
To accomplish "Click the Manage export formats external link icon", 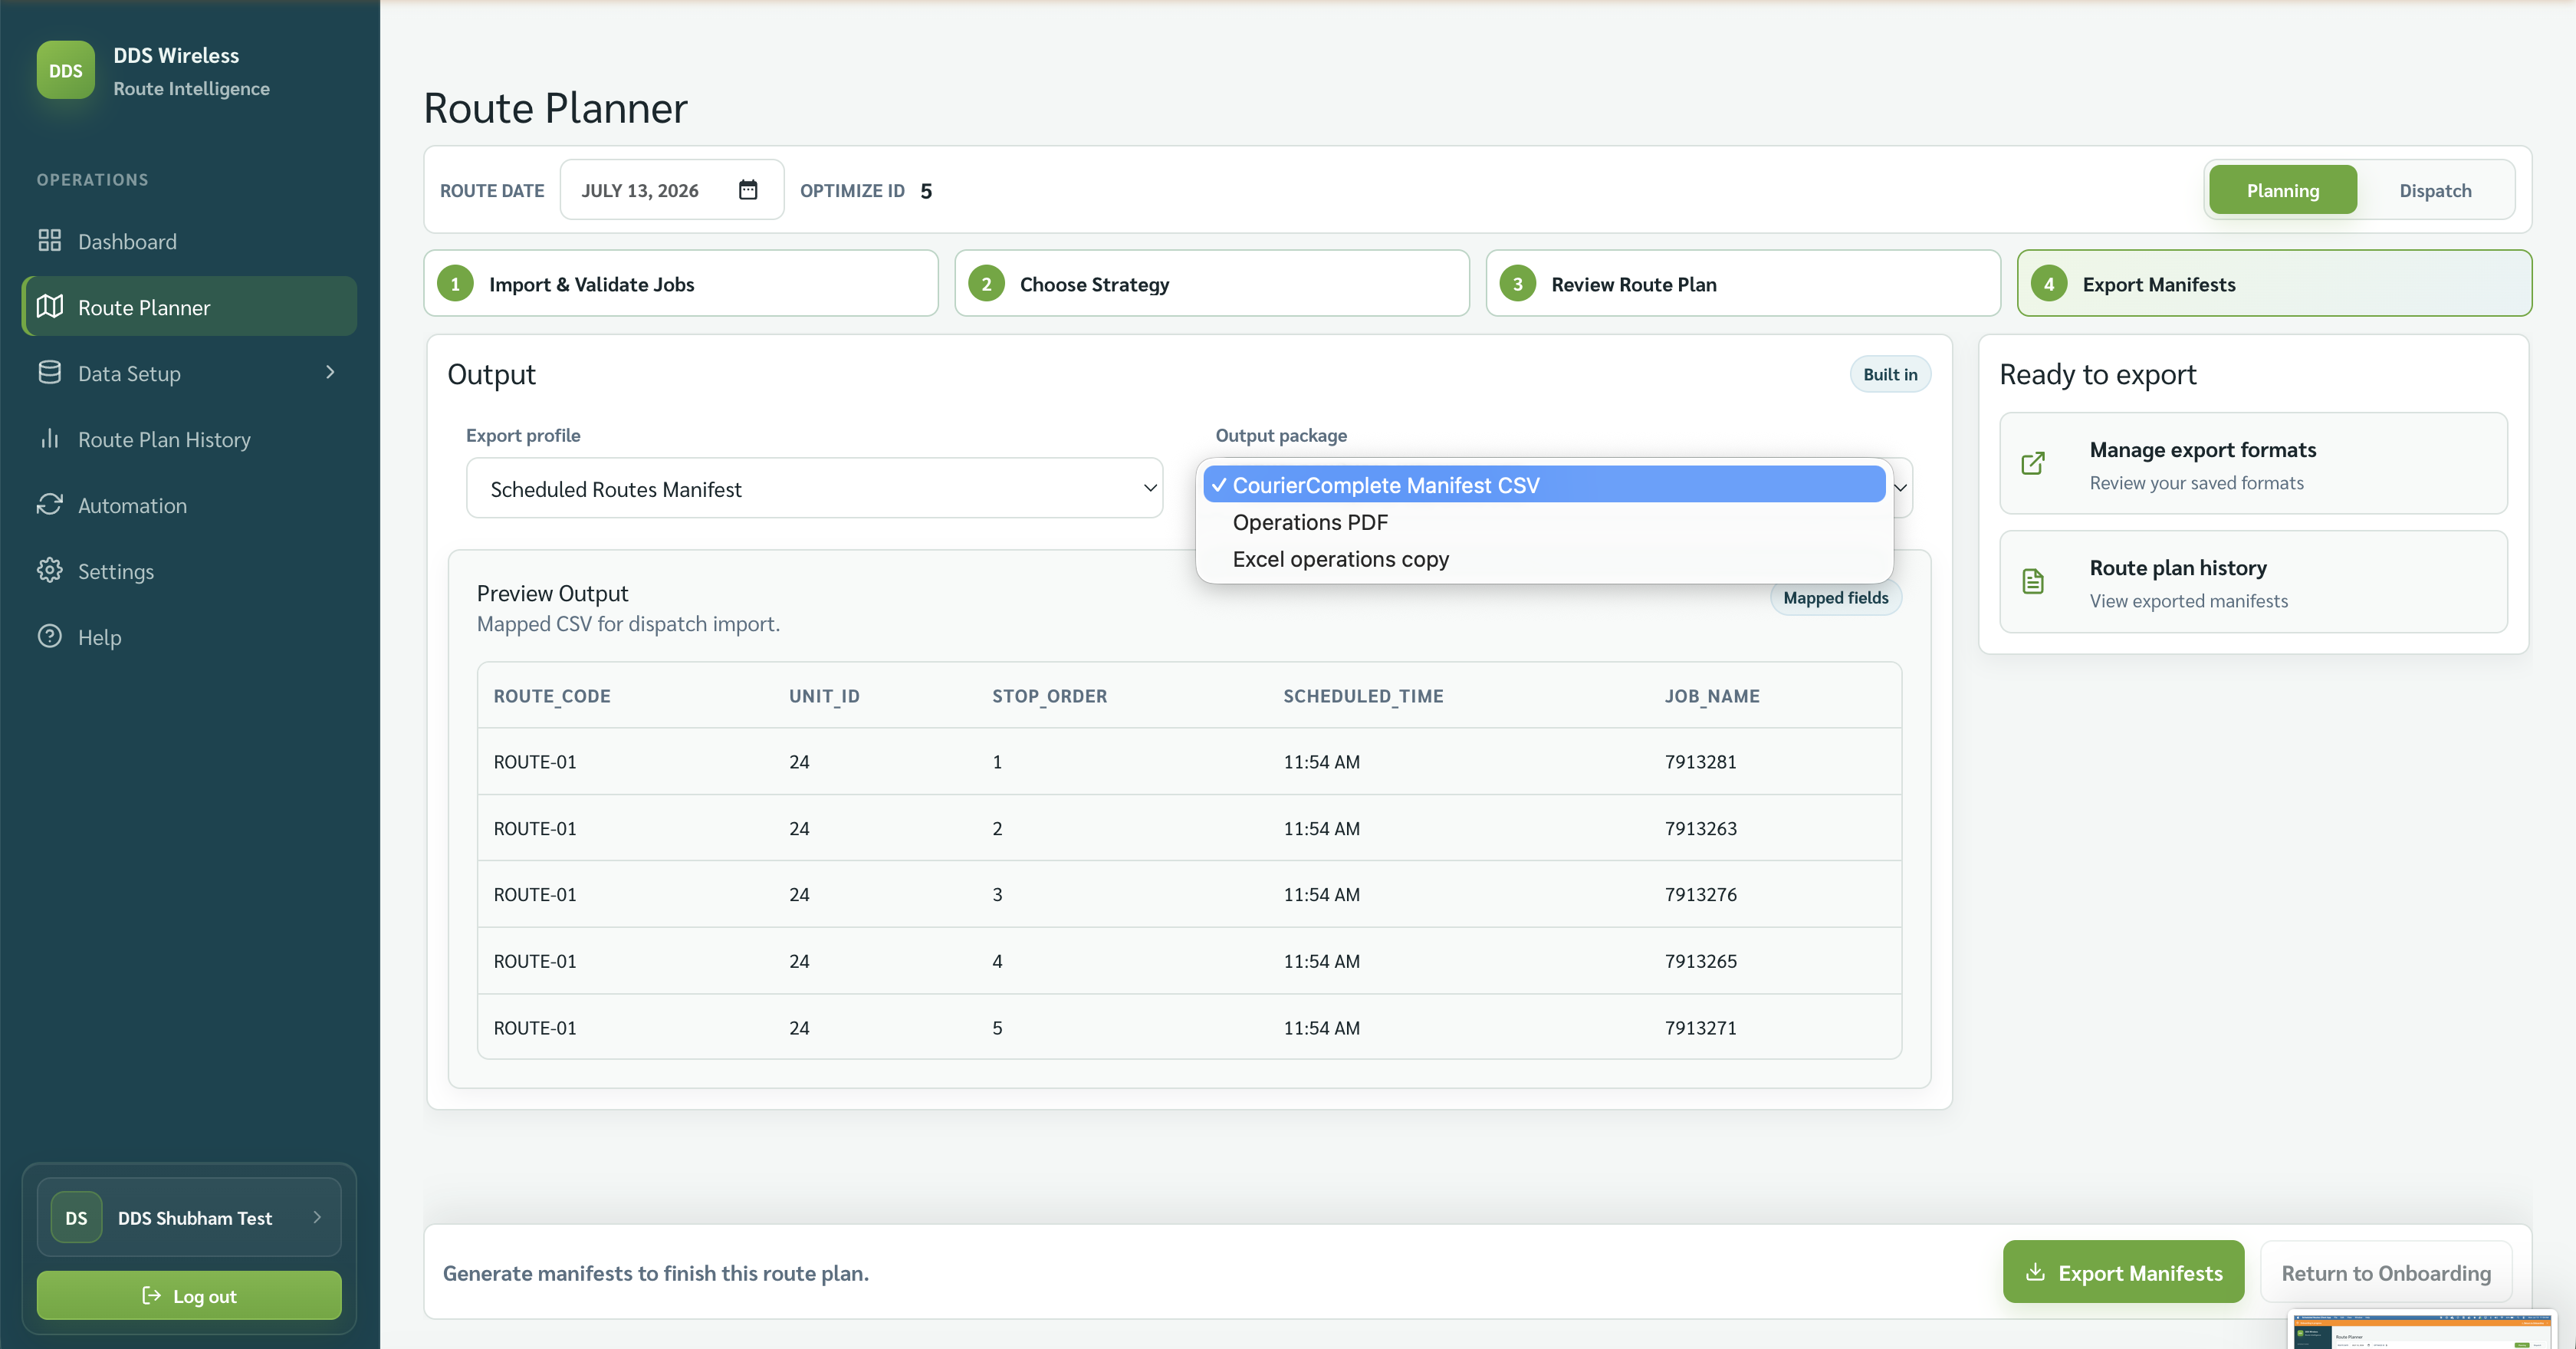I will tap(2033, 464).
